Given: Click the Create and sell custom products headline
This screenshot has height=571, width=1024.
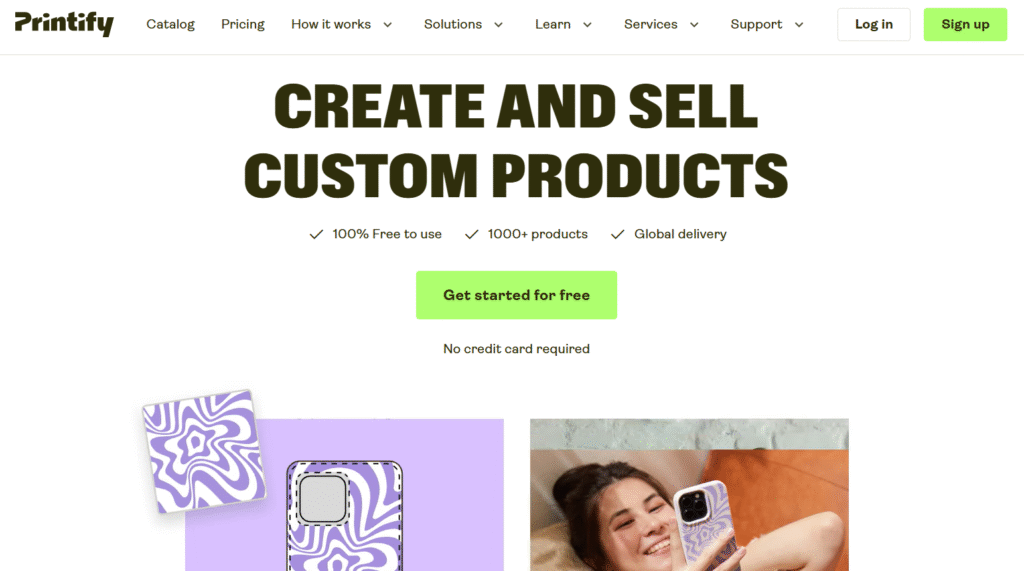Looking at the screenshot, I should [x=516, y=140].
